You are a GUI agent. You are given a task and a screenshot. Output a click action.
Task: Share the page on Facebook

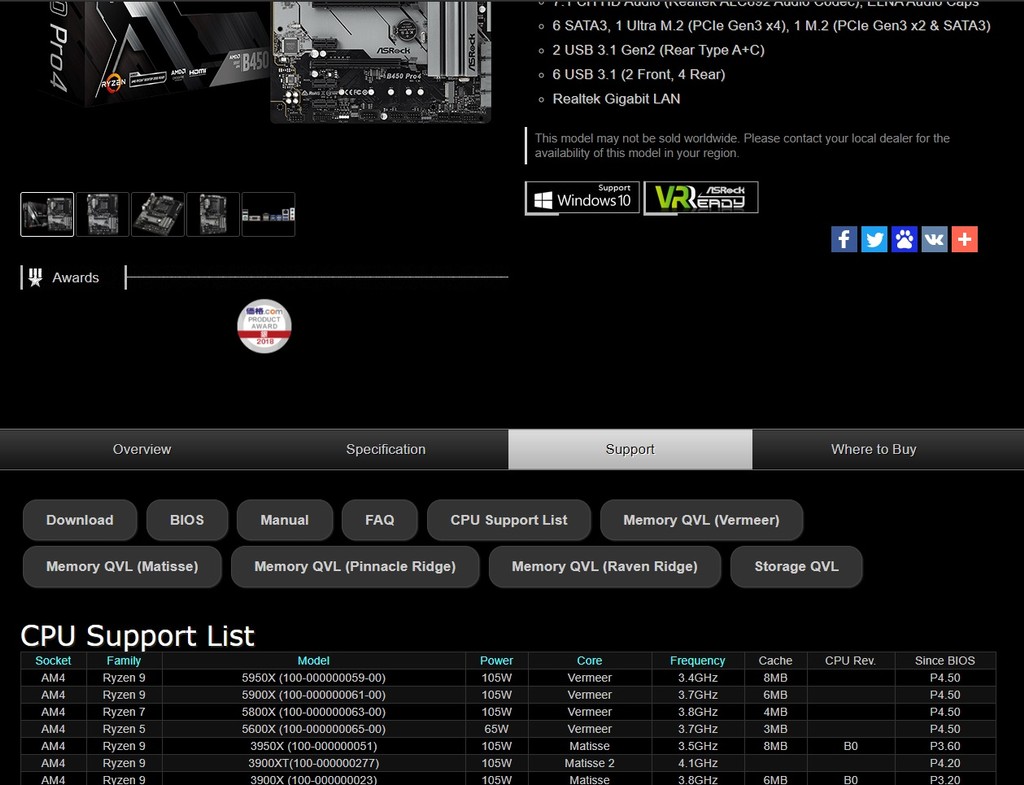(x=844, y=239)
